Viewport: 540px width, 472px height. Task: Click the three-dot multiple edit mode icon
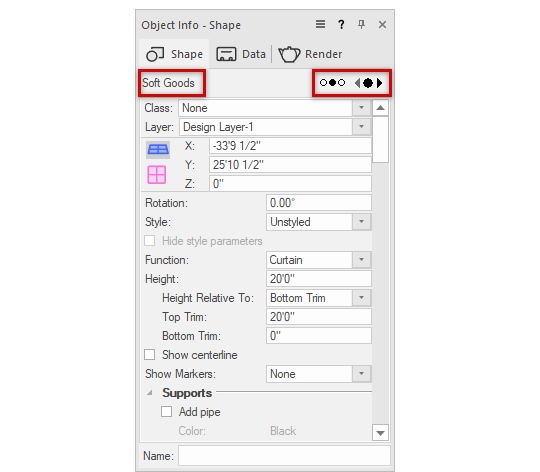click(332, 83)
